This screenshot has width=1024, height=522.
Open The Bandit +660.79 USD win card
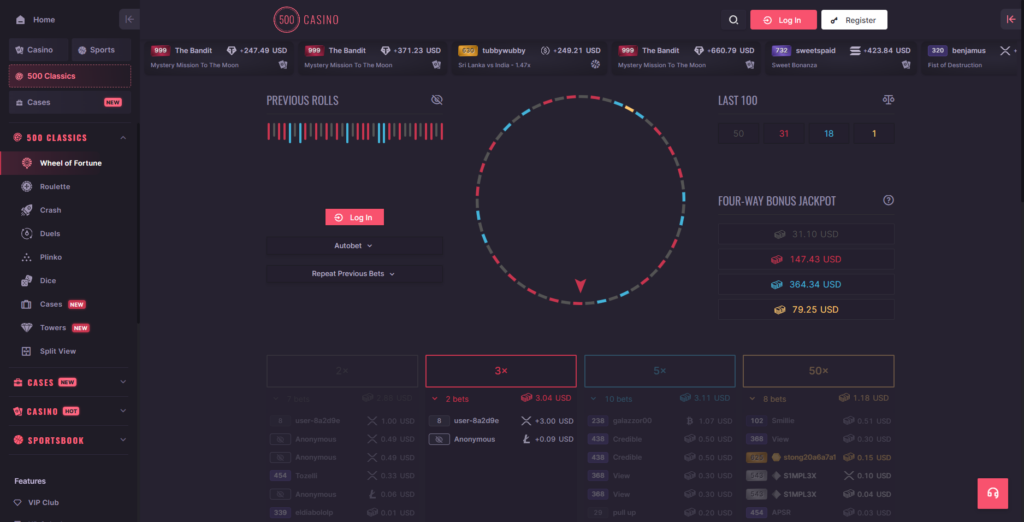[x=686, y=57]
